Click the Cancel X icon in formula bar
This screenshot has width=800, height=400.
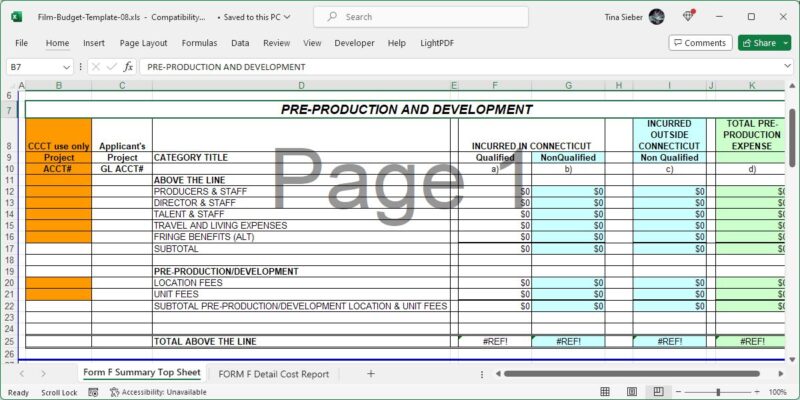tap(95, 67)
